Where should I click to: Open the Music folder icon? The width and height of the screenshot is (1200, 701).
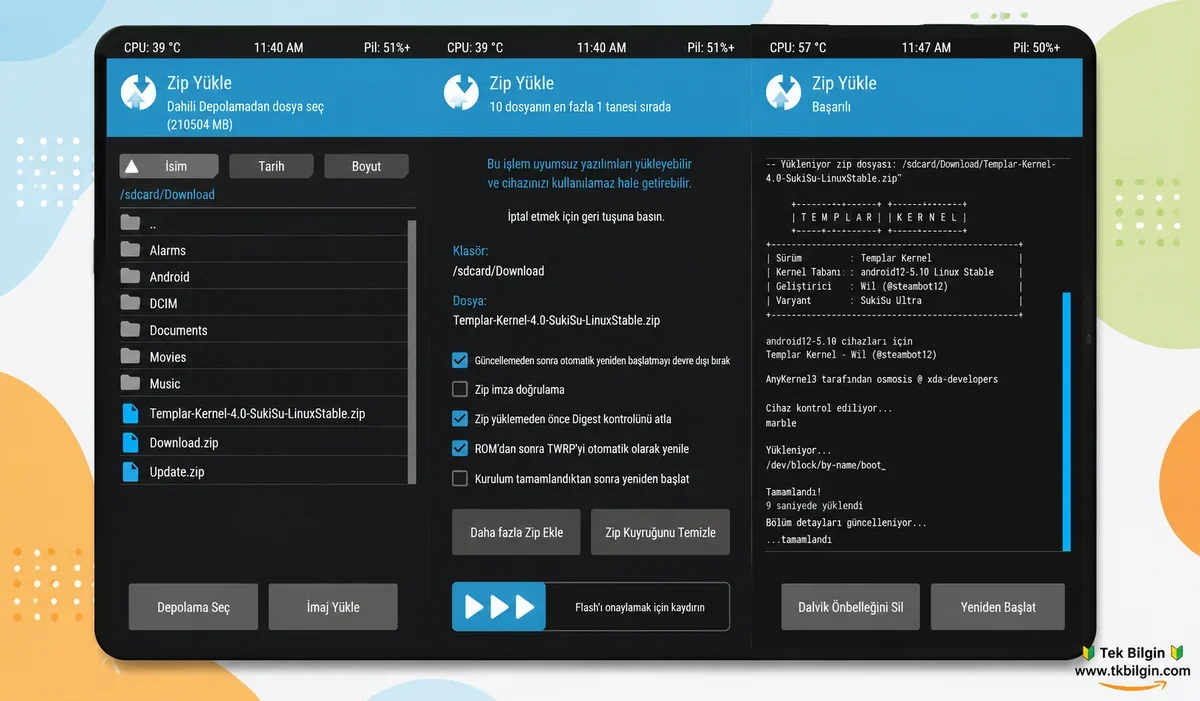coord(130,383)
